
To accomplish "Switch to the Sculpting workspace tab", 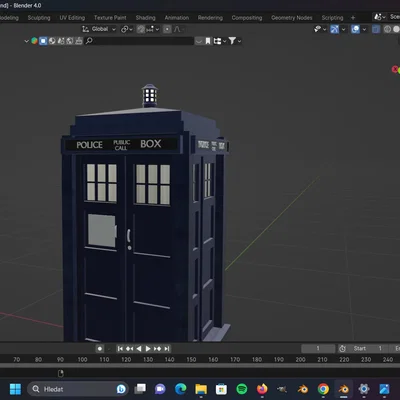I will click(x=39, y=18).
